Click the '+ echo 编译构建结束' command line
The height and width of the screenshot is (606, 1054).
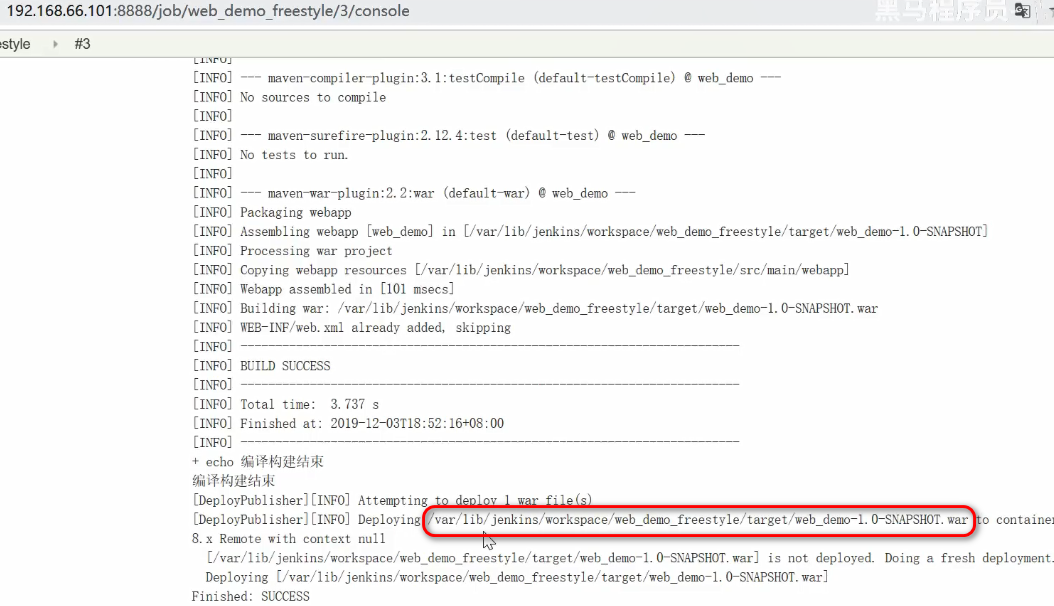click(x=257, y=462)
